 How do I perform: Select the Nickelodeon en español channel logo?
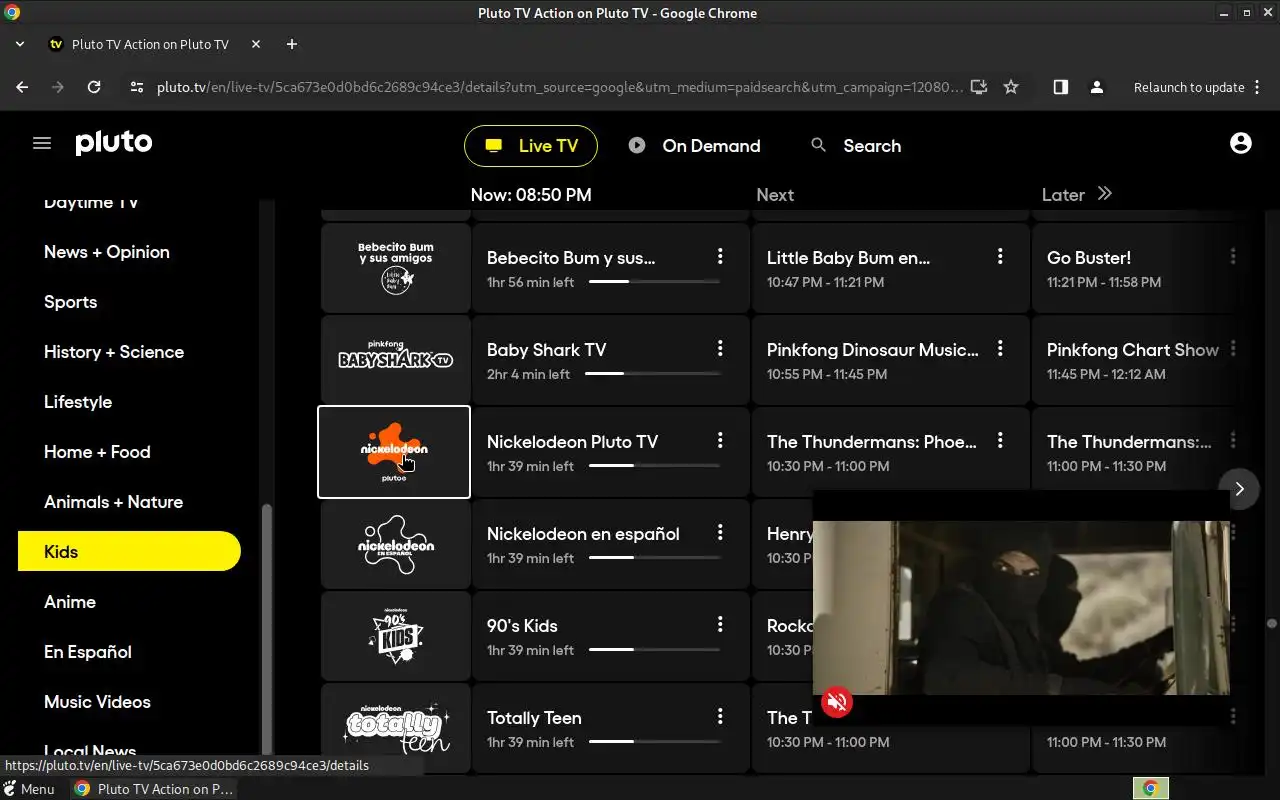coord(395,544)
